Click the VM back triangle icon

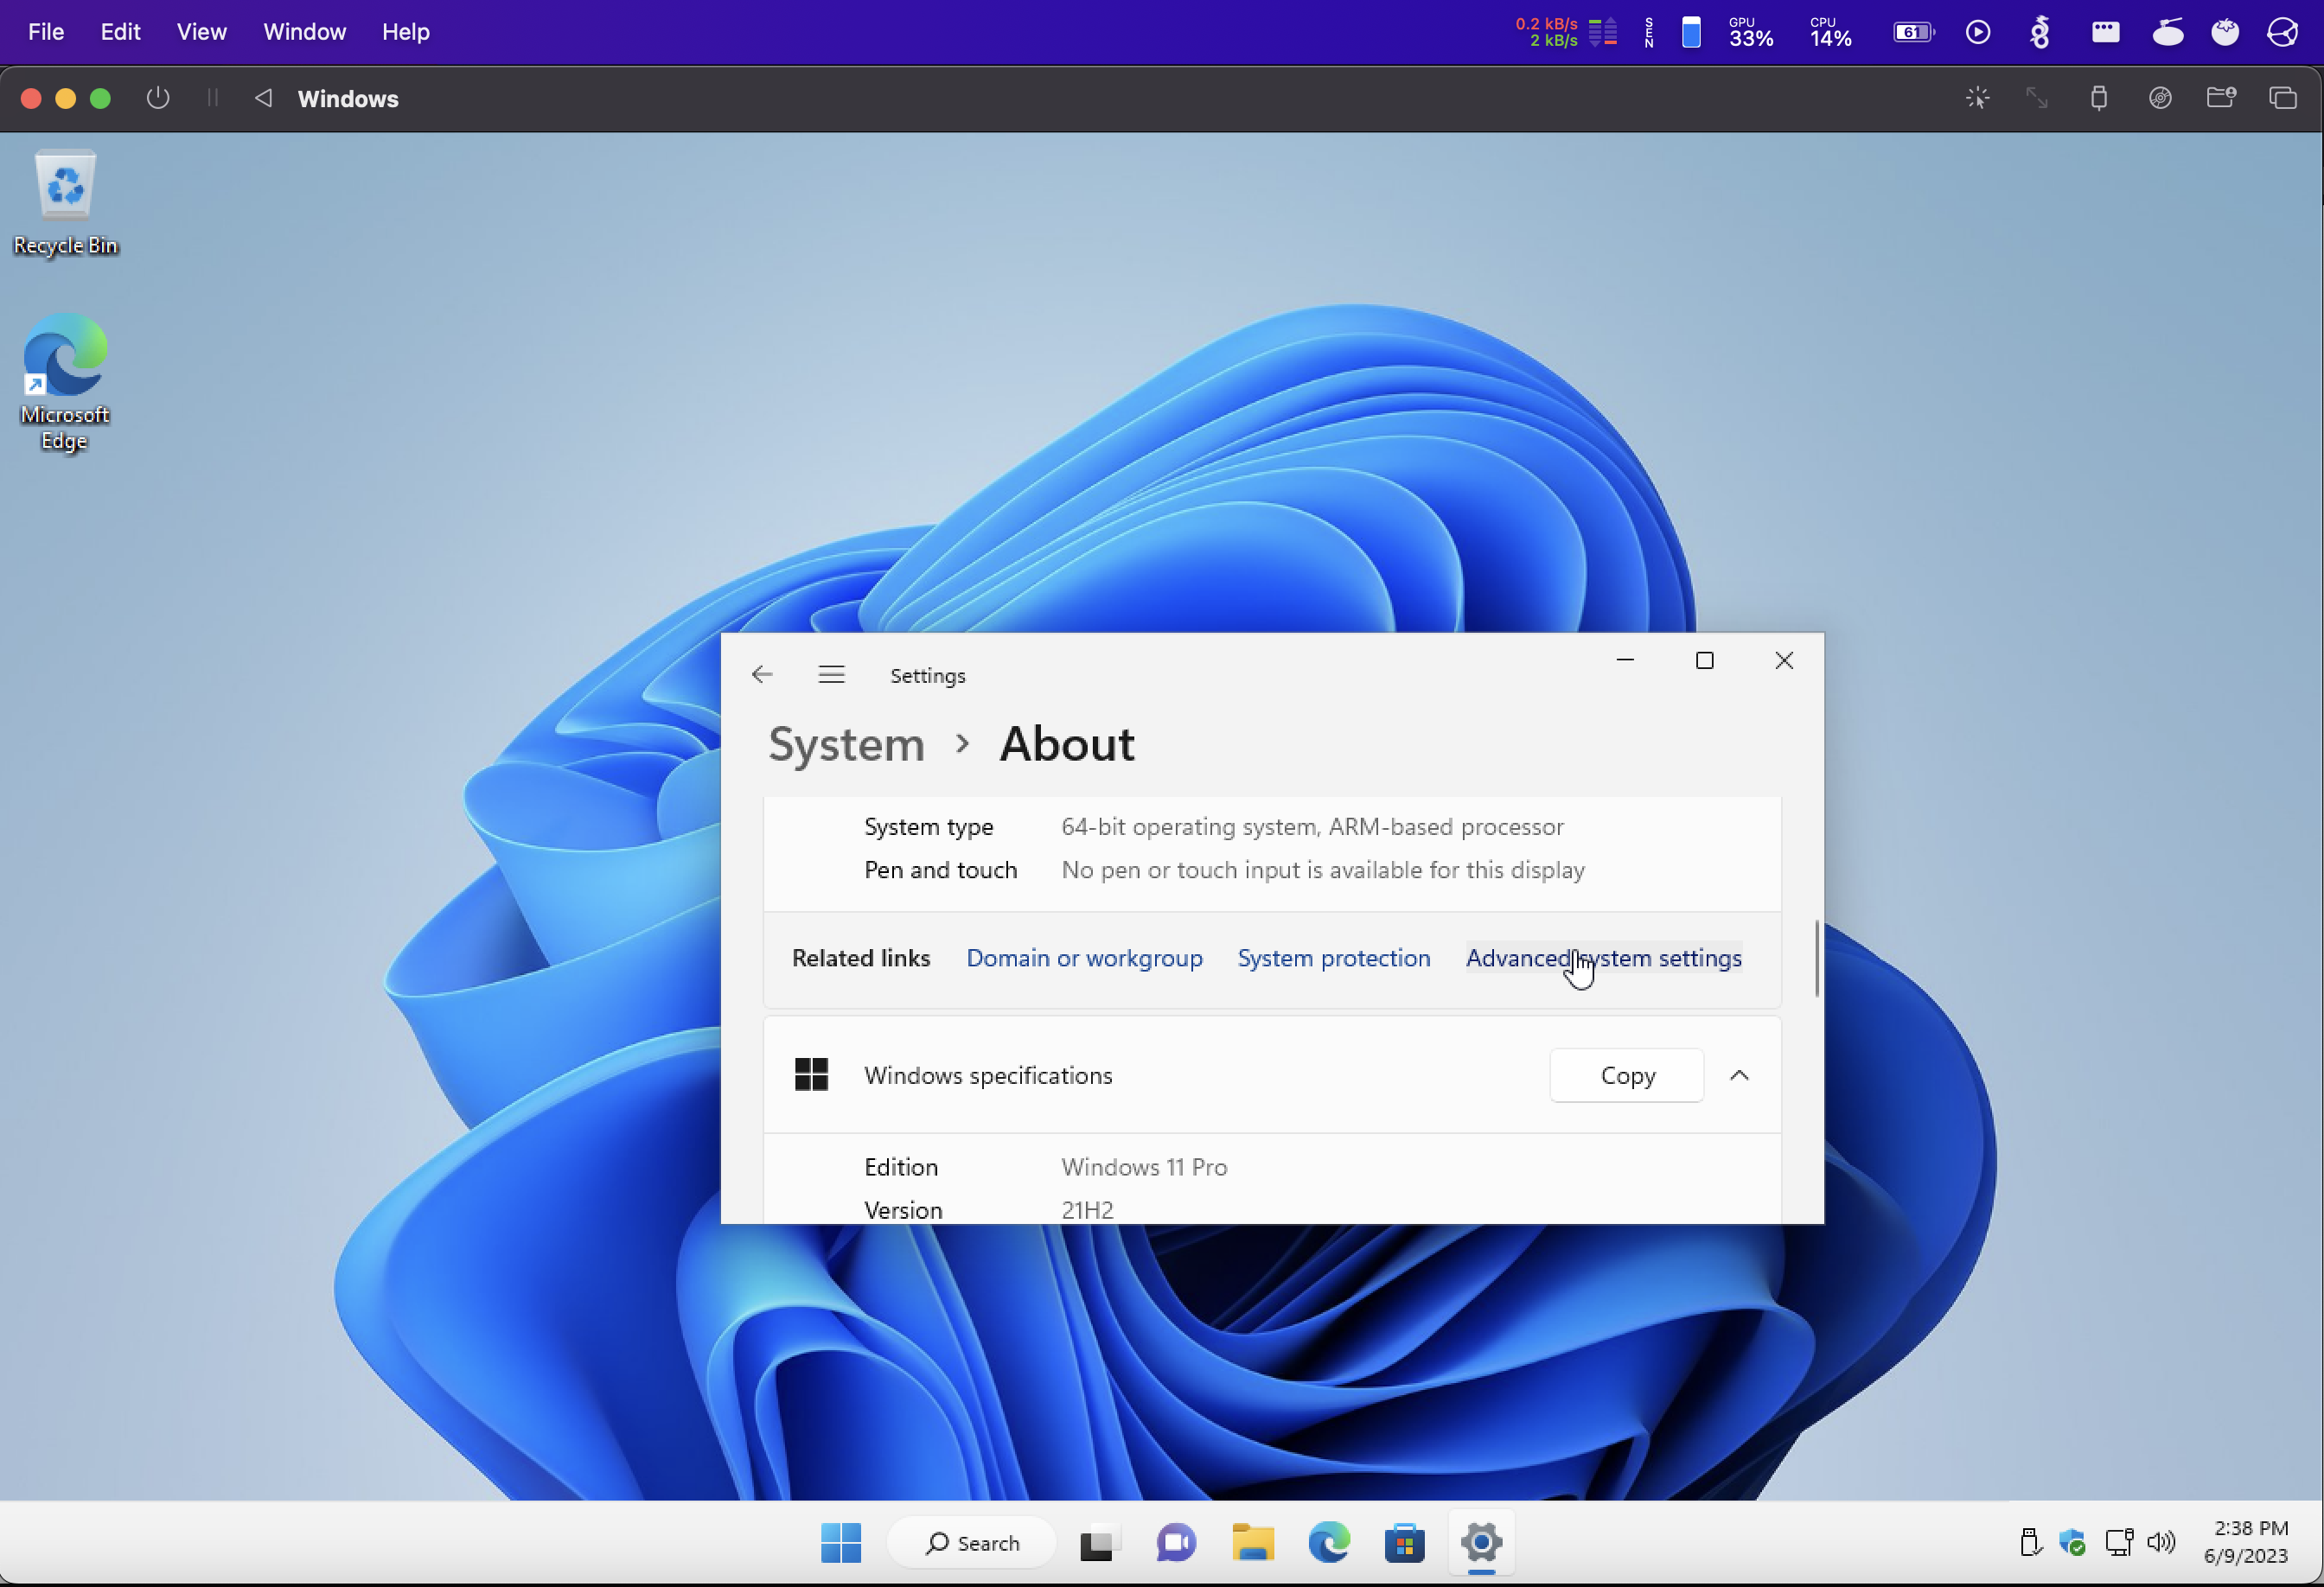tap(263, 98)
